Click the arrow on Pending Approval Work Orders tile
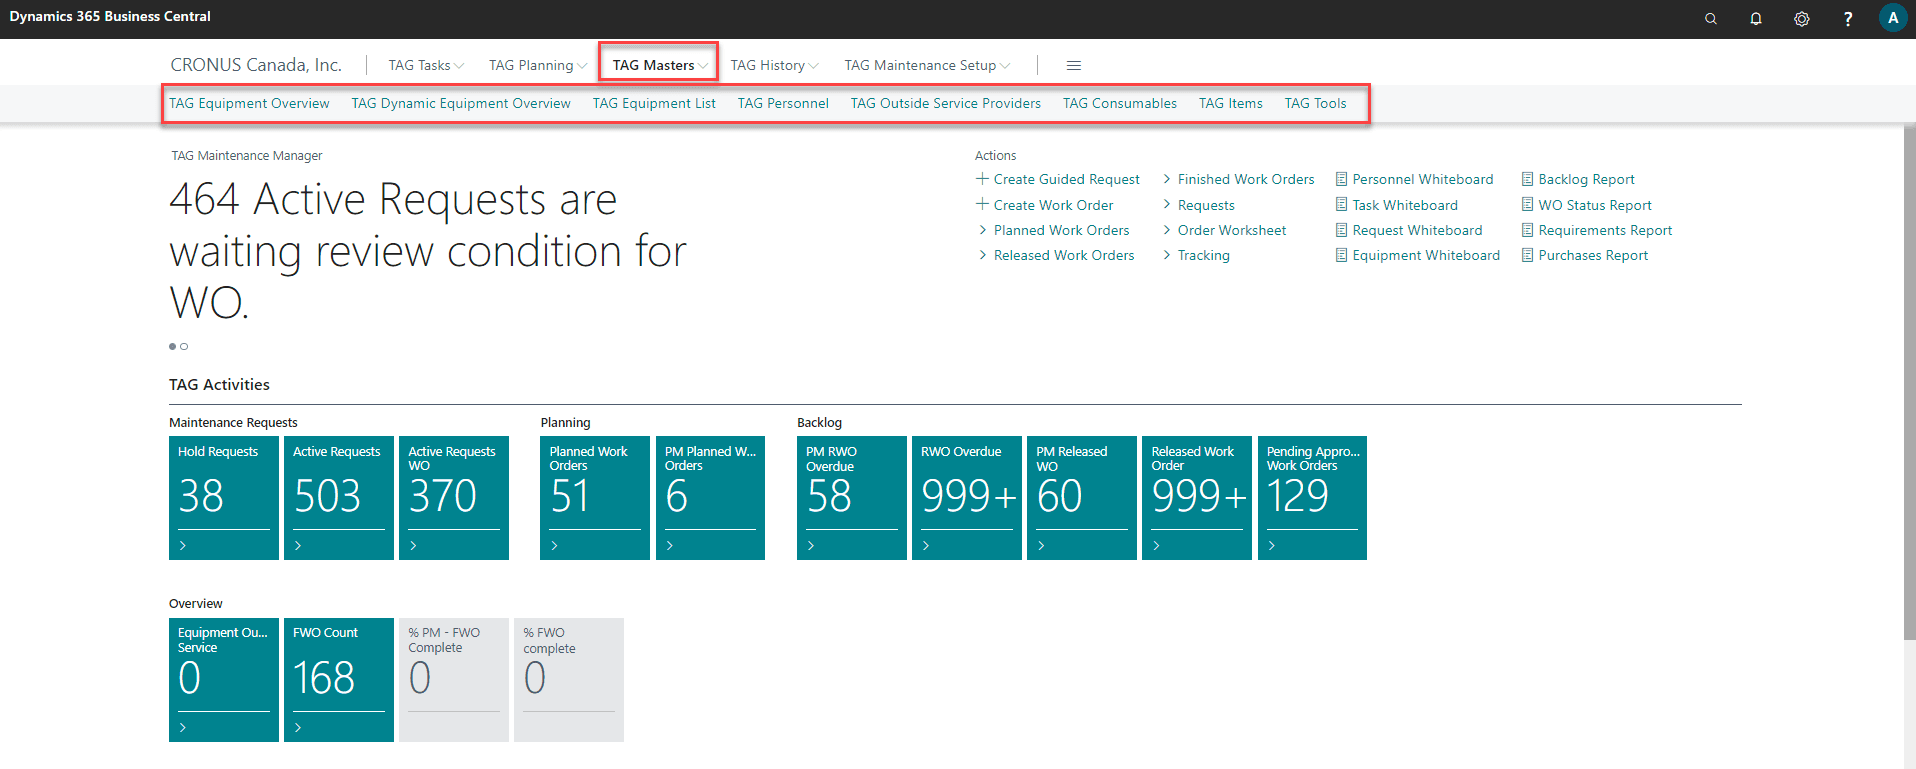The image size is (1916, 769). point(1272,546)
